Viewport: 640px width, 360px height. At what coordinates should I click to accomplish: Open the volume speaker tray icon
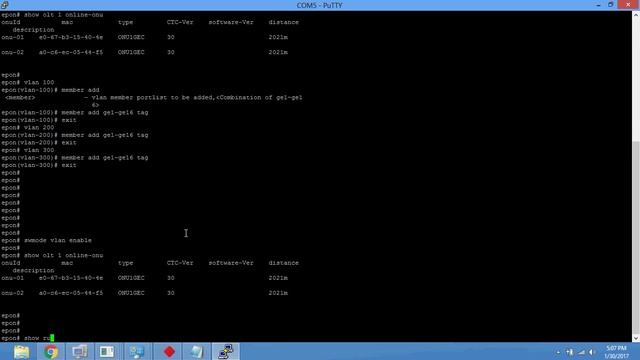592,352
